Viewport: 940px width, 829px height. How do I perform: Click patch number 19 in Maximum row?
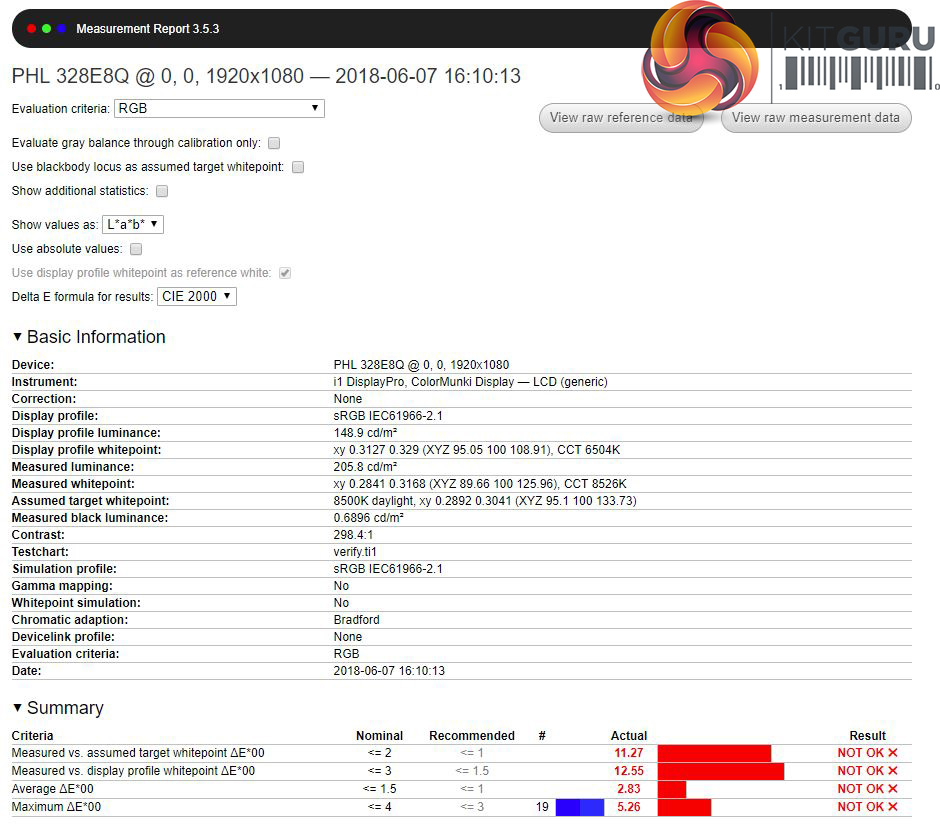[542, 807]
